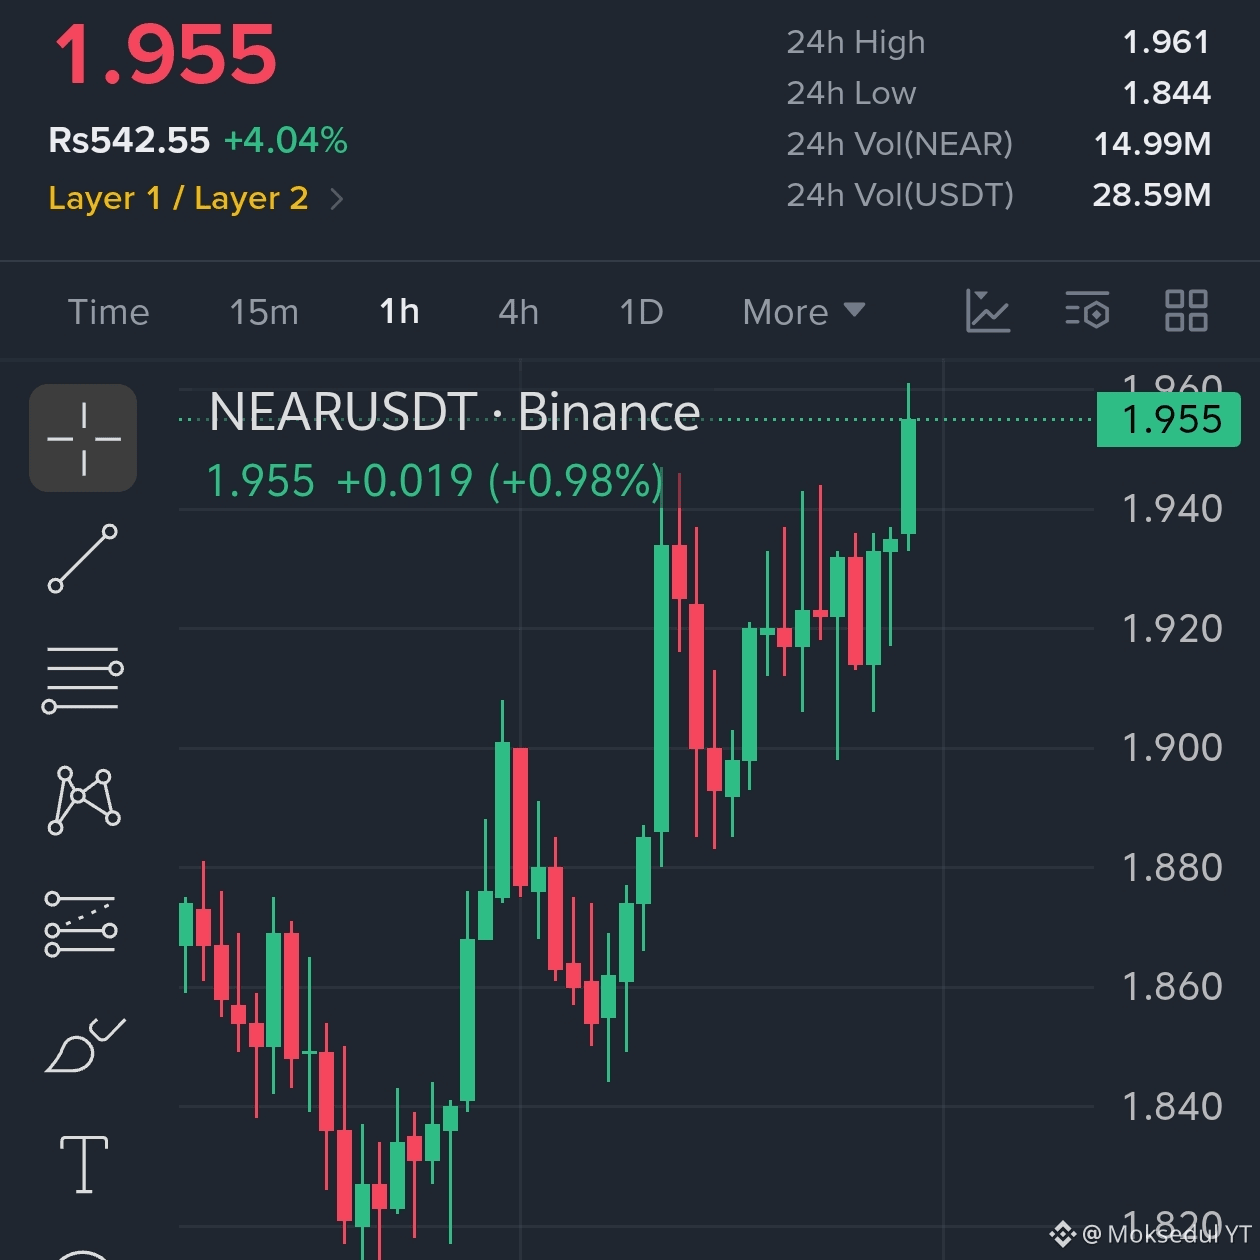Switch to the 15m interval tab
Viewport: 1260px width, 1260px height.
264,312
